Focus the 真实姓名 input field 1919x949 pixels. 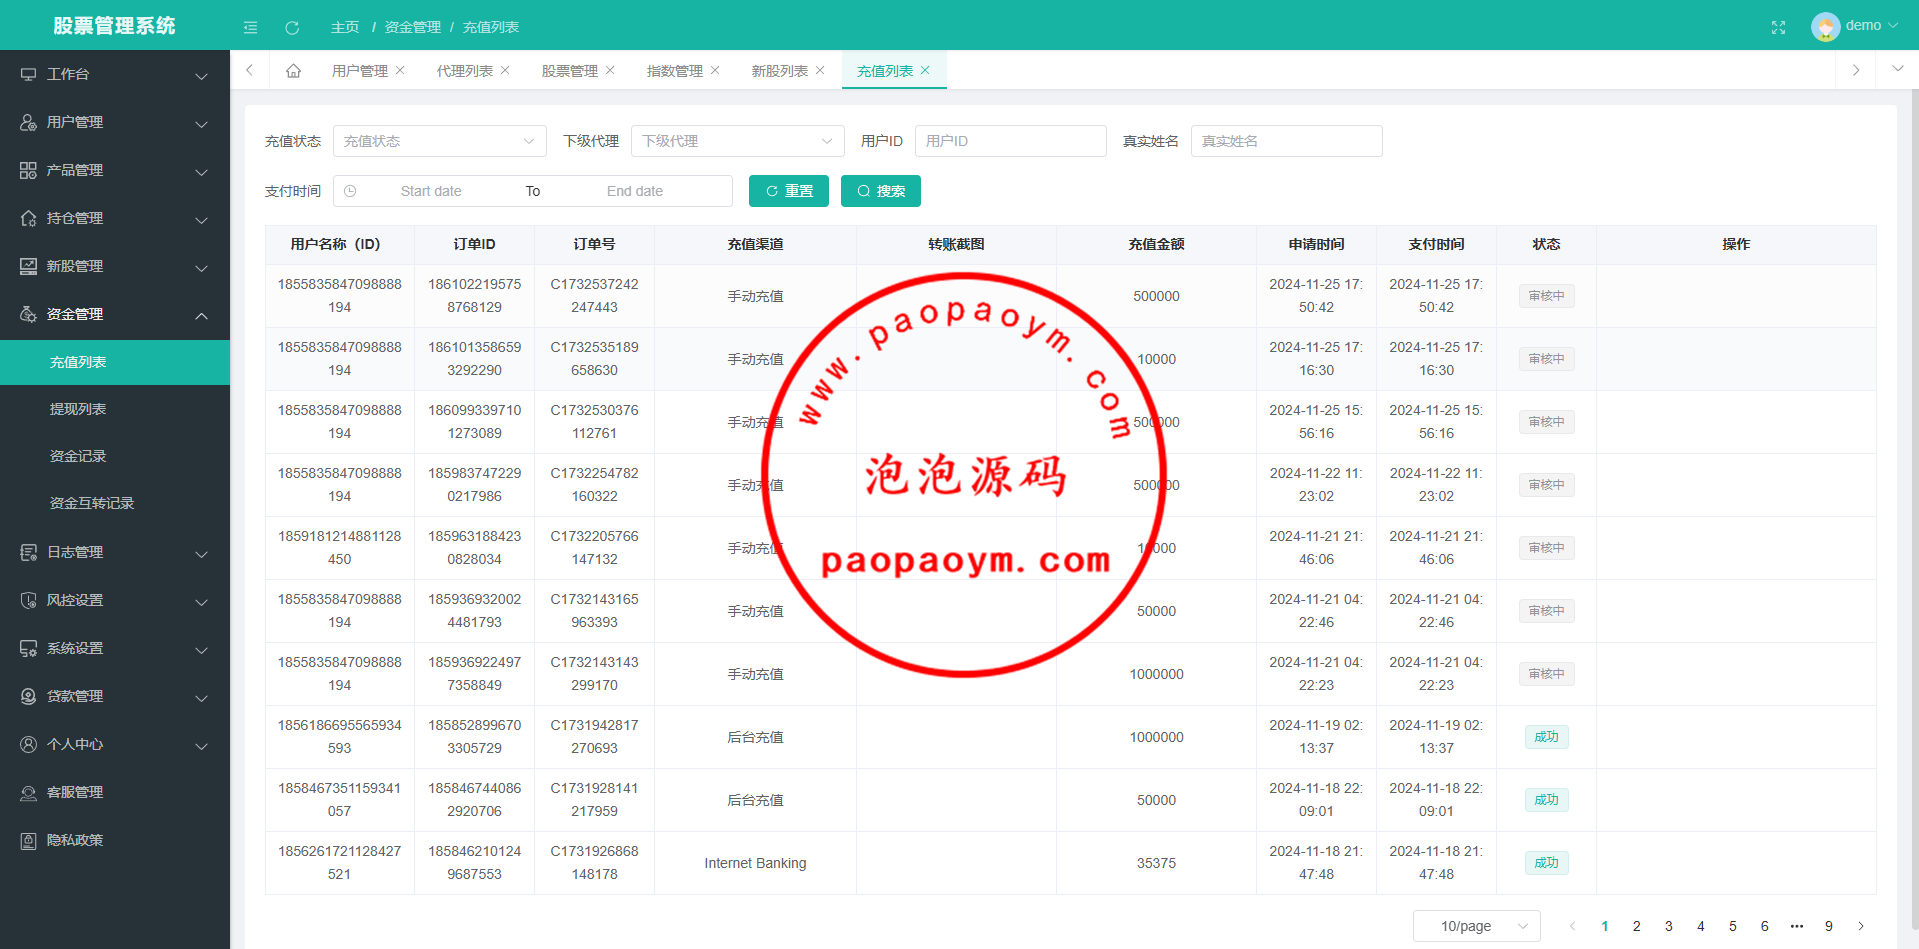click(1287, 141)
